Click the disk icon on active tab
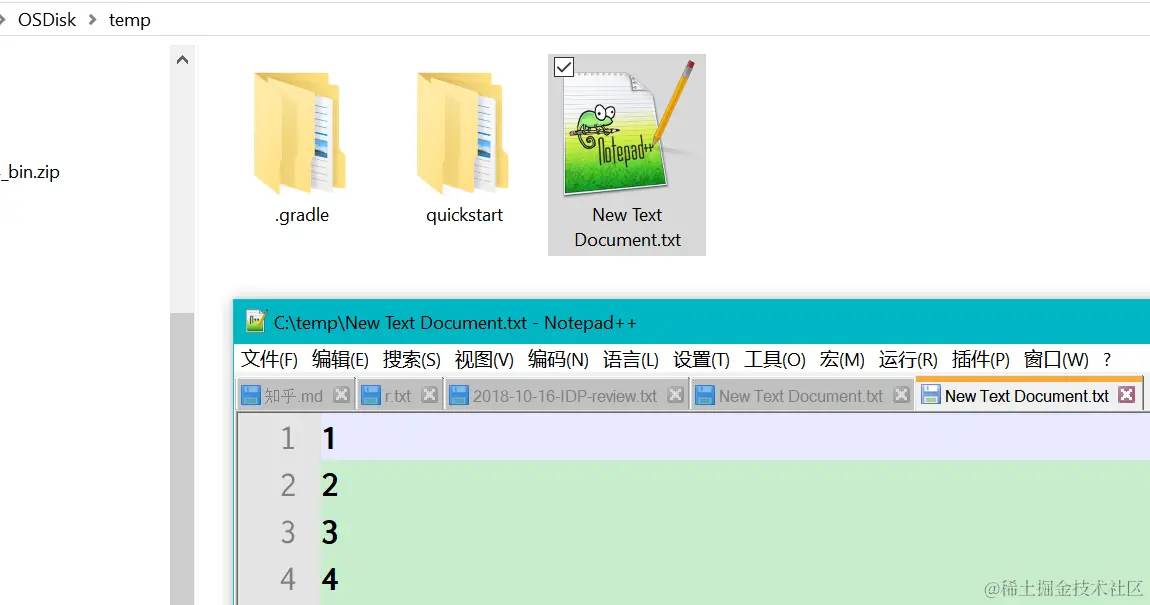 (931, 395)
